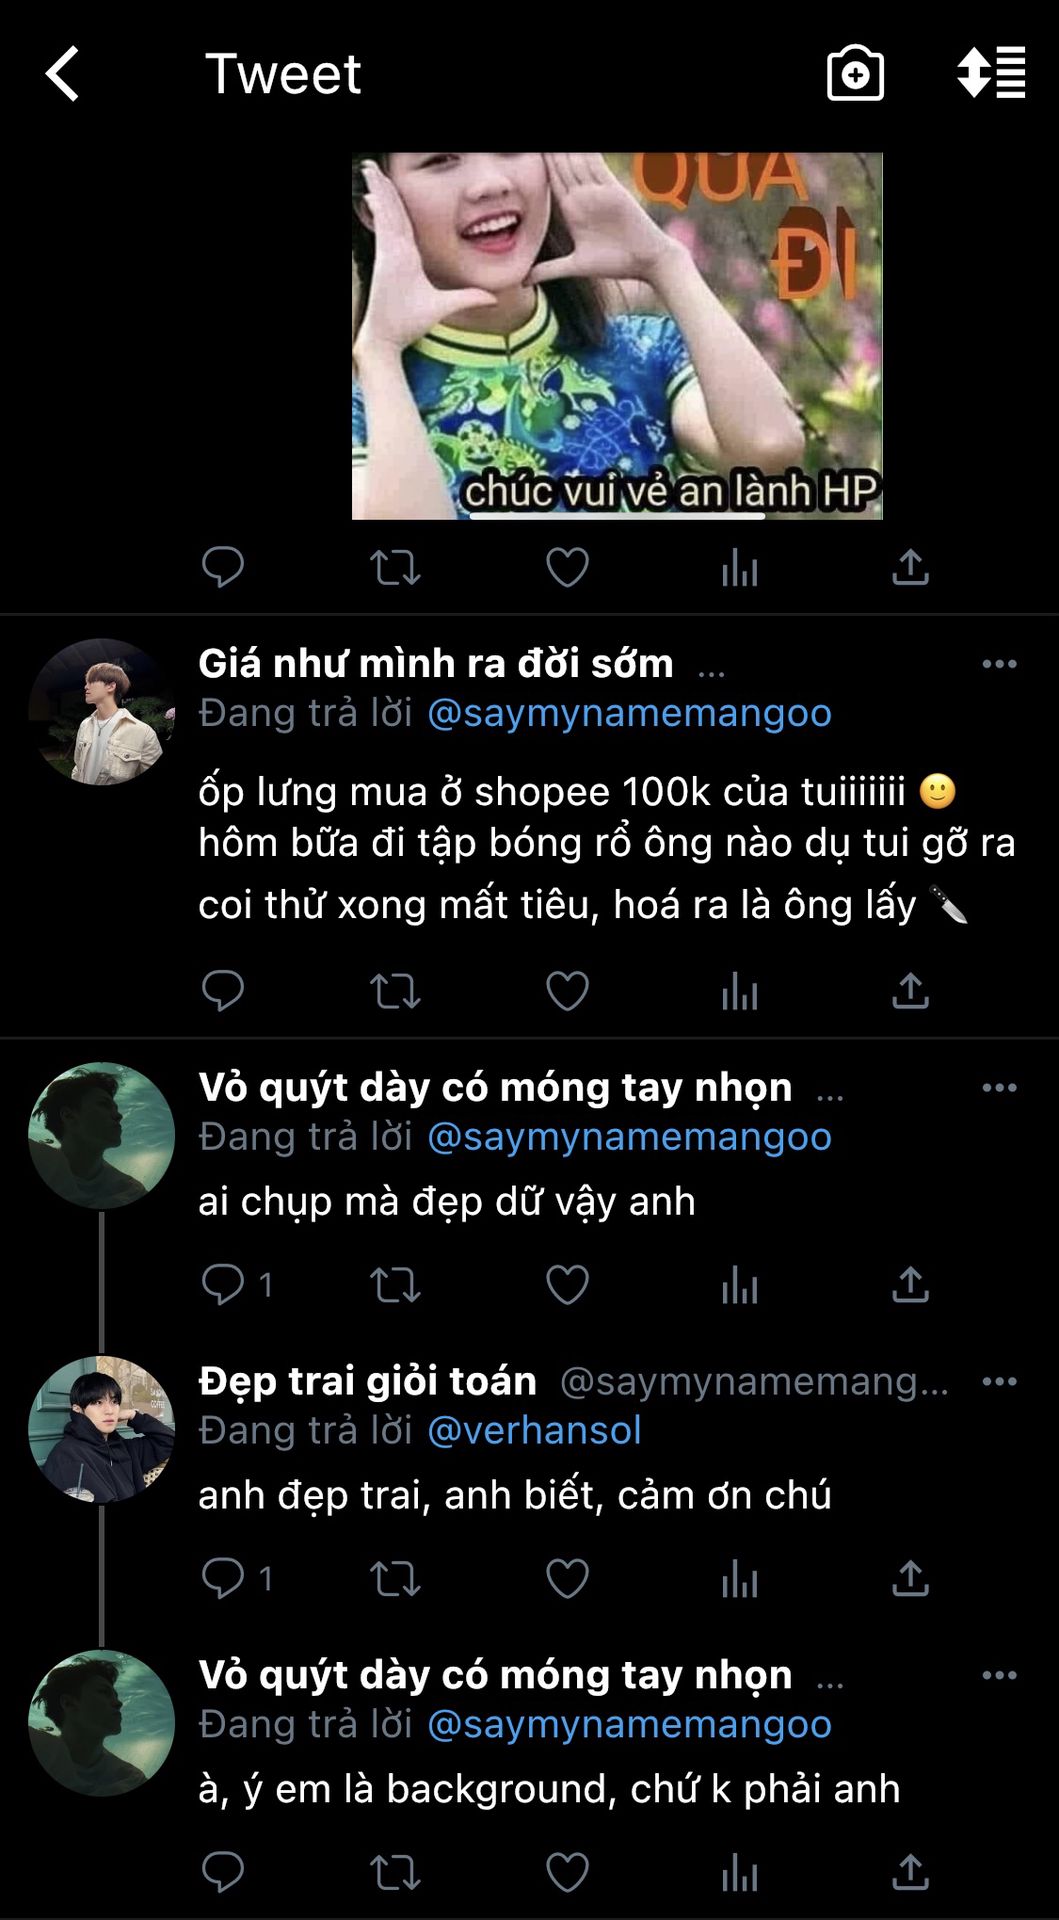Image resolution: width=1059 pixels, height=1920 pixels.
Task: Like the "anh đẹp trai, anh biết" reply
Action: (567, 1579)
